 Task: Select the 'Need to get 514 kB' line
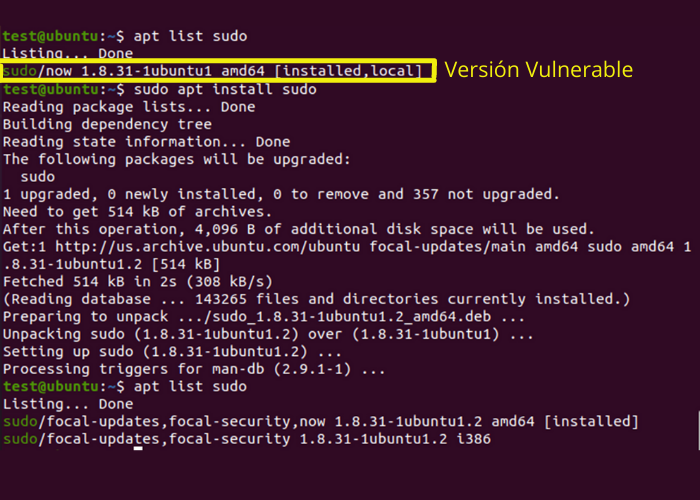coord(137,212)
